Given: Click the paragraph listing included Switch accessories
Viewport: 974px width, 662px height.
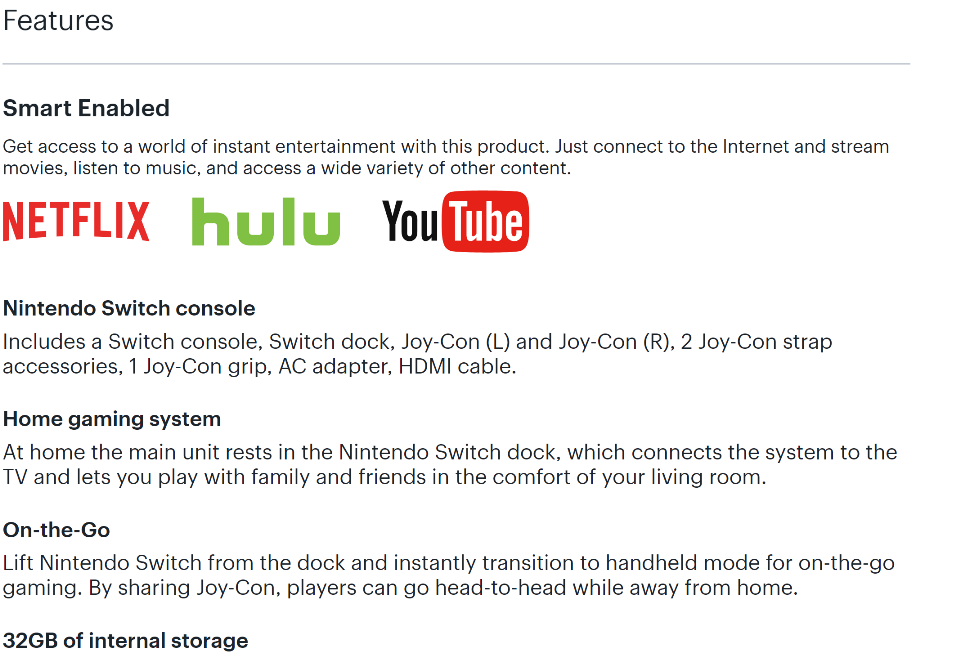Looking at the screenshot, I should (x=417, y=354).
